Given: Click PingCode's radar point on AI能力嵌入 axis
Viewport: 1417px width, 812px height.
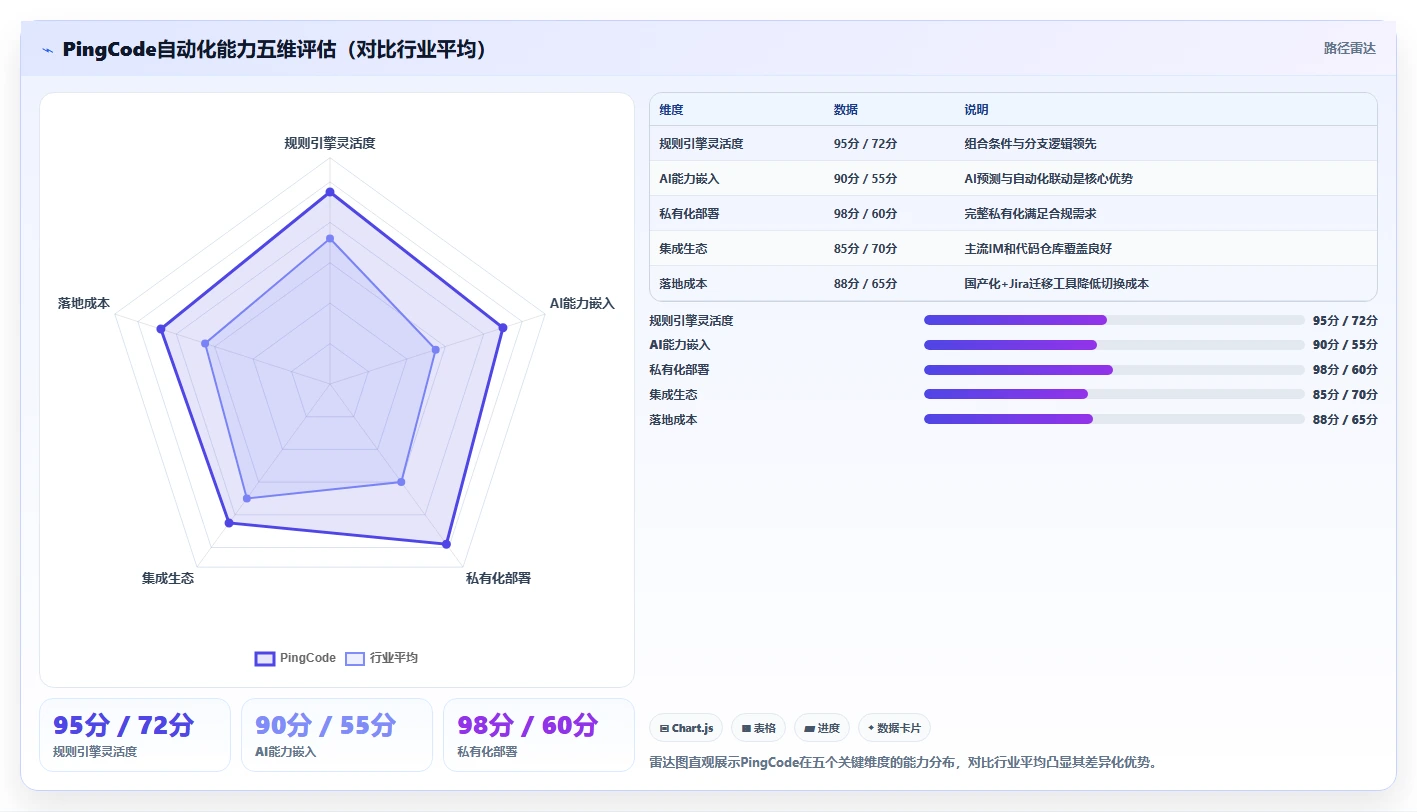Looking at the screenshot, I should [502, 327].
